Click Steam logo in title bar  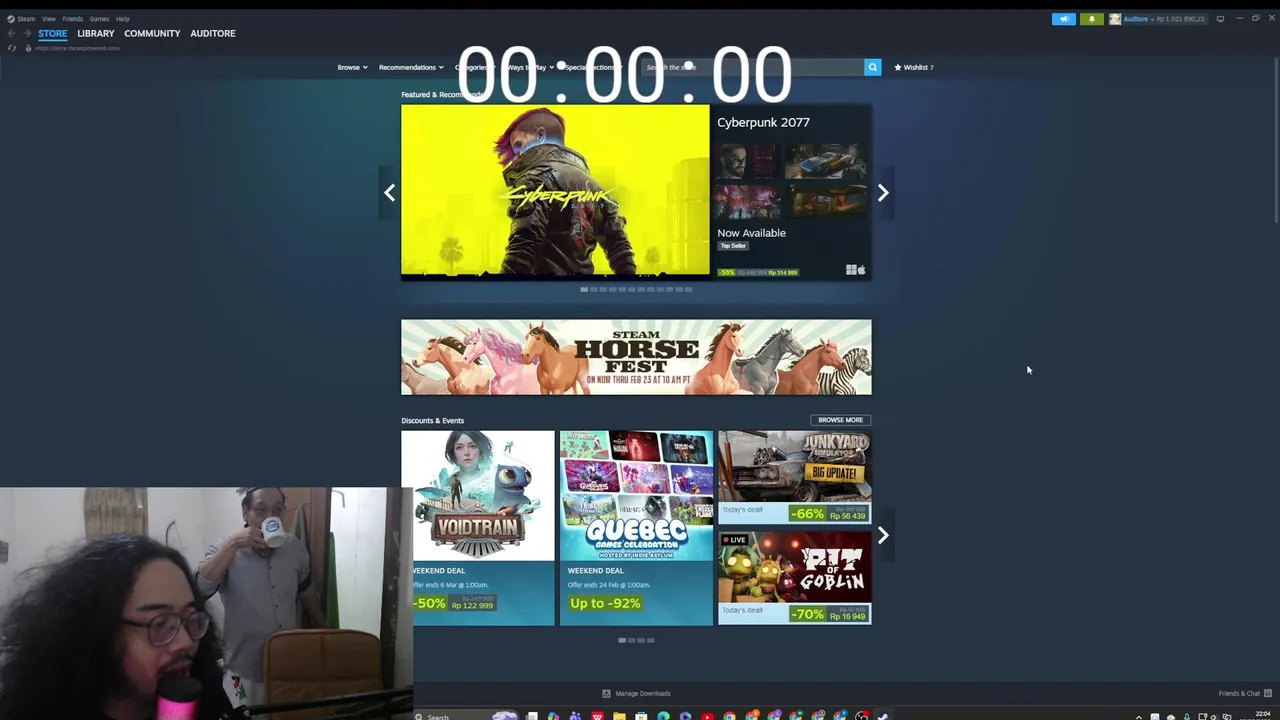(x=11, y=19)
